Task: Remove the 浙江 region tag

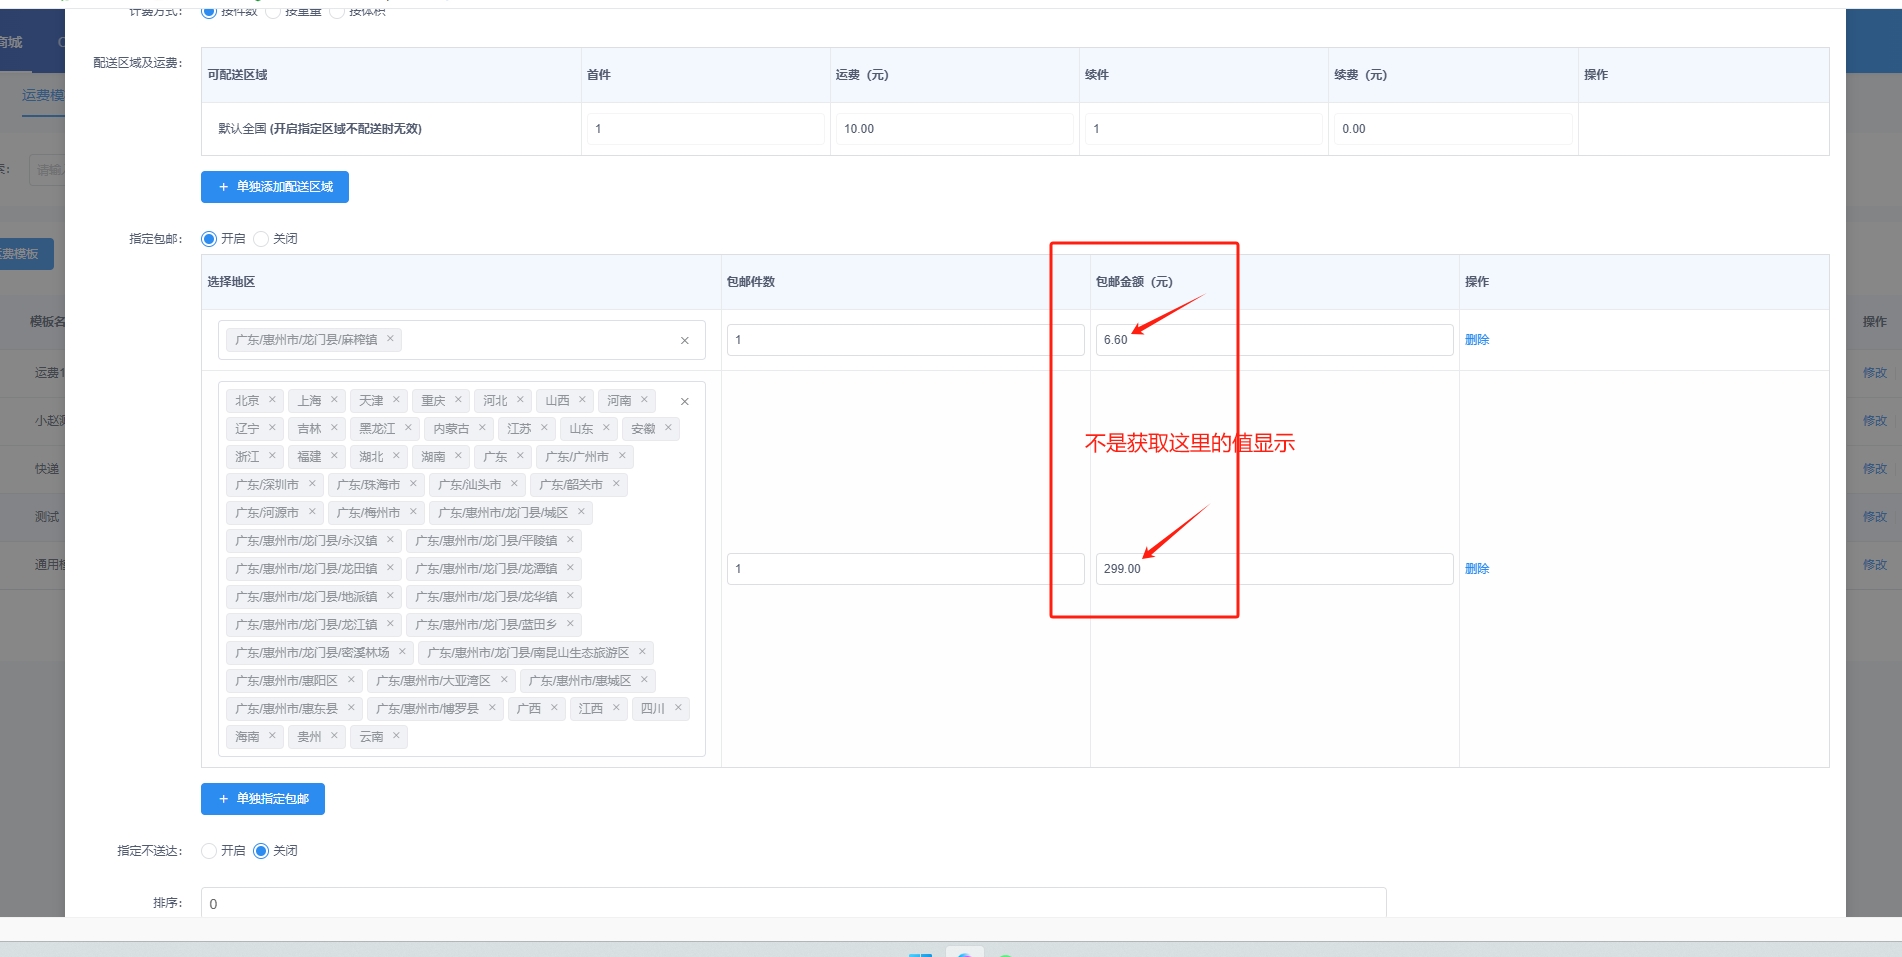Action: [x=272, y=456]
